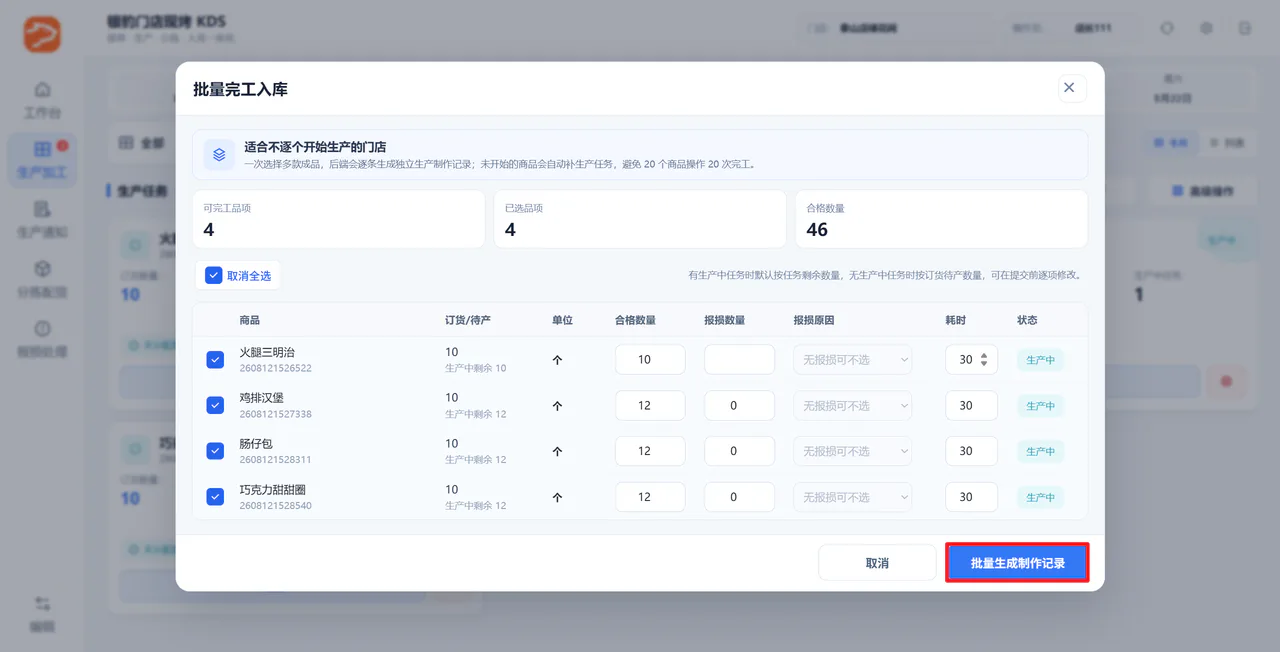Select 生产加工 in the left sidebar
This screenshot has height=652, width=1280.
(43, 160)
